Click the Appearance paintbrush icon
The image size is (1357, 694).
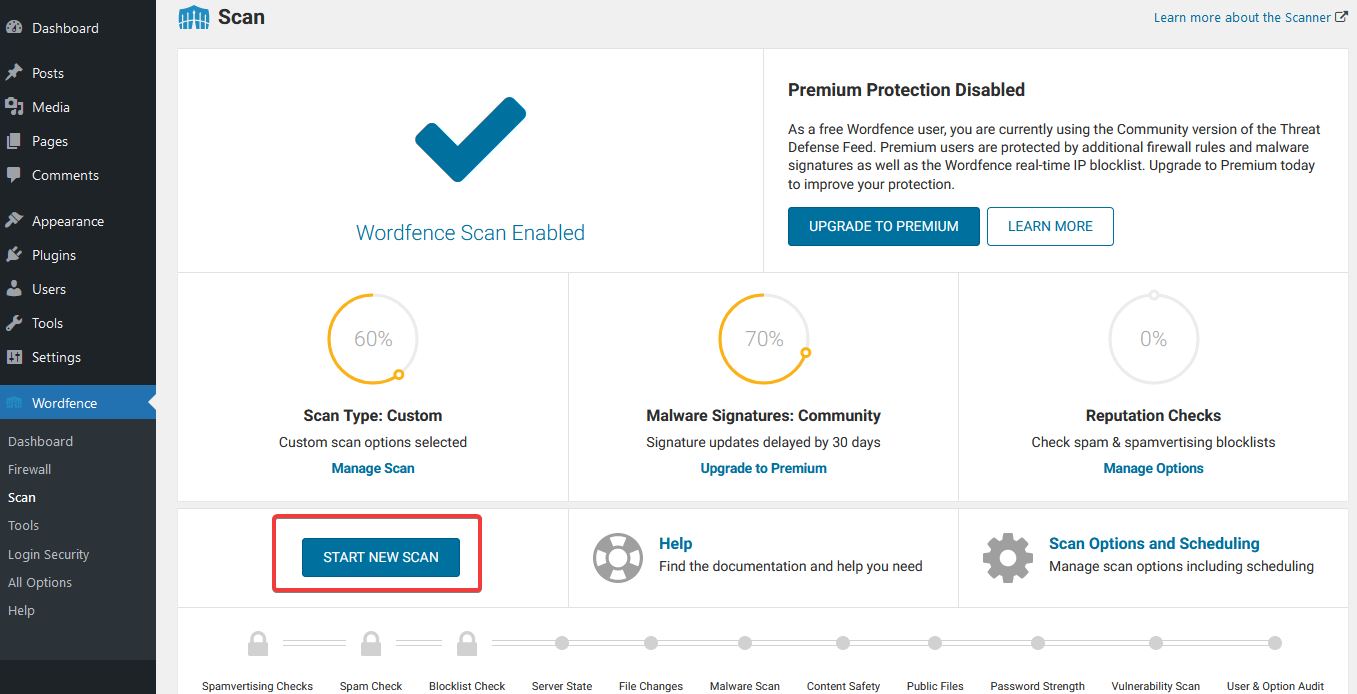14,221
